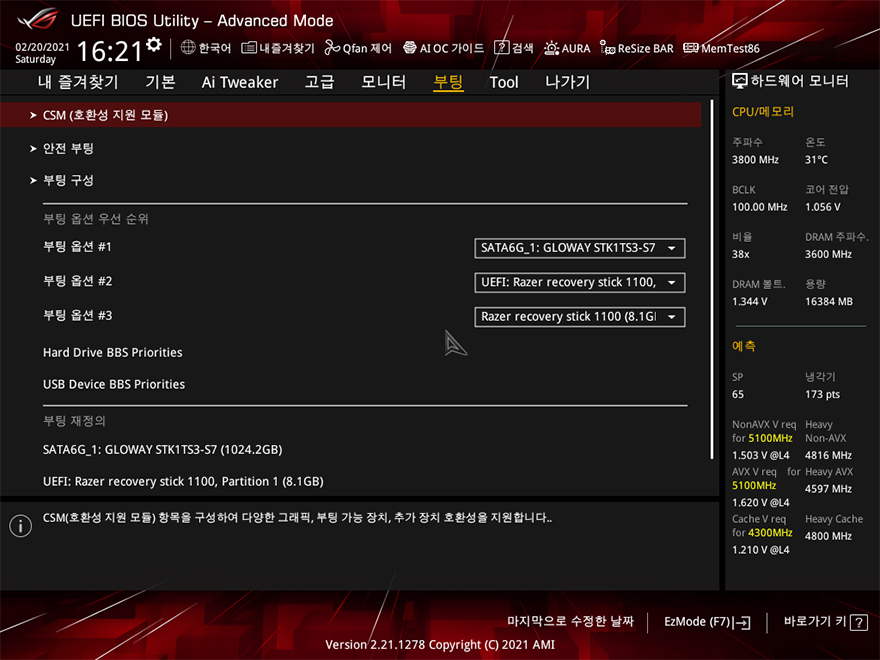Click the Version 2.21.1278 copyright text
Viewport: 880px width, 660px height.
tap(440, 645)
